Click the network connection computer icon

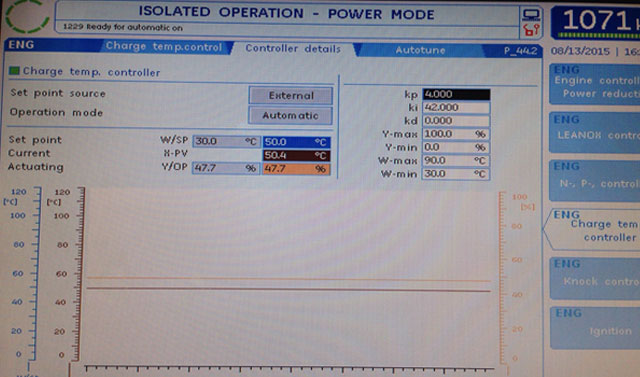[531, 15]
